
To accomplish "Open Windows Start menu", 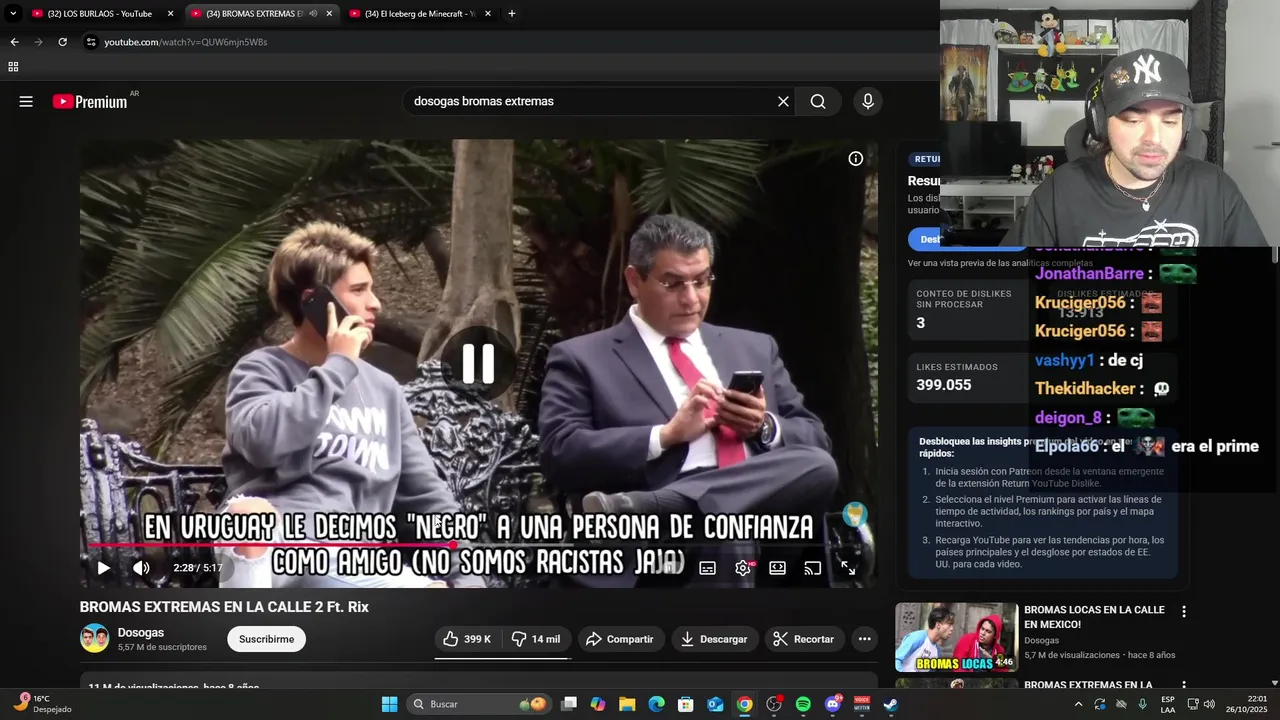I will pyautogui.click(x=389, y=704).
